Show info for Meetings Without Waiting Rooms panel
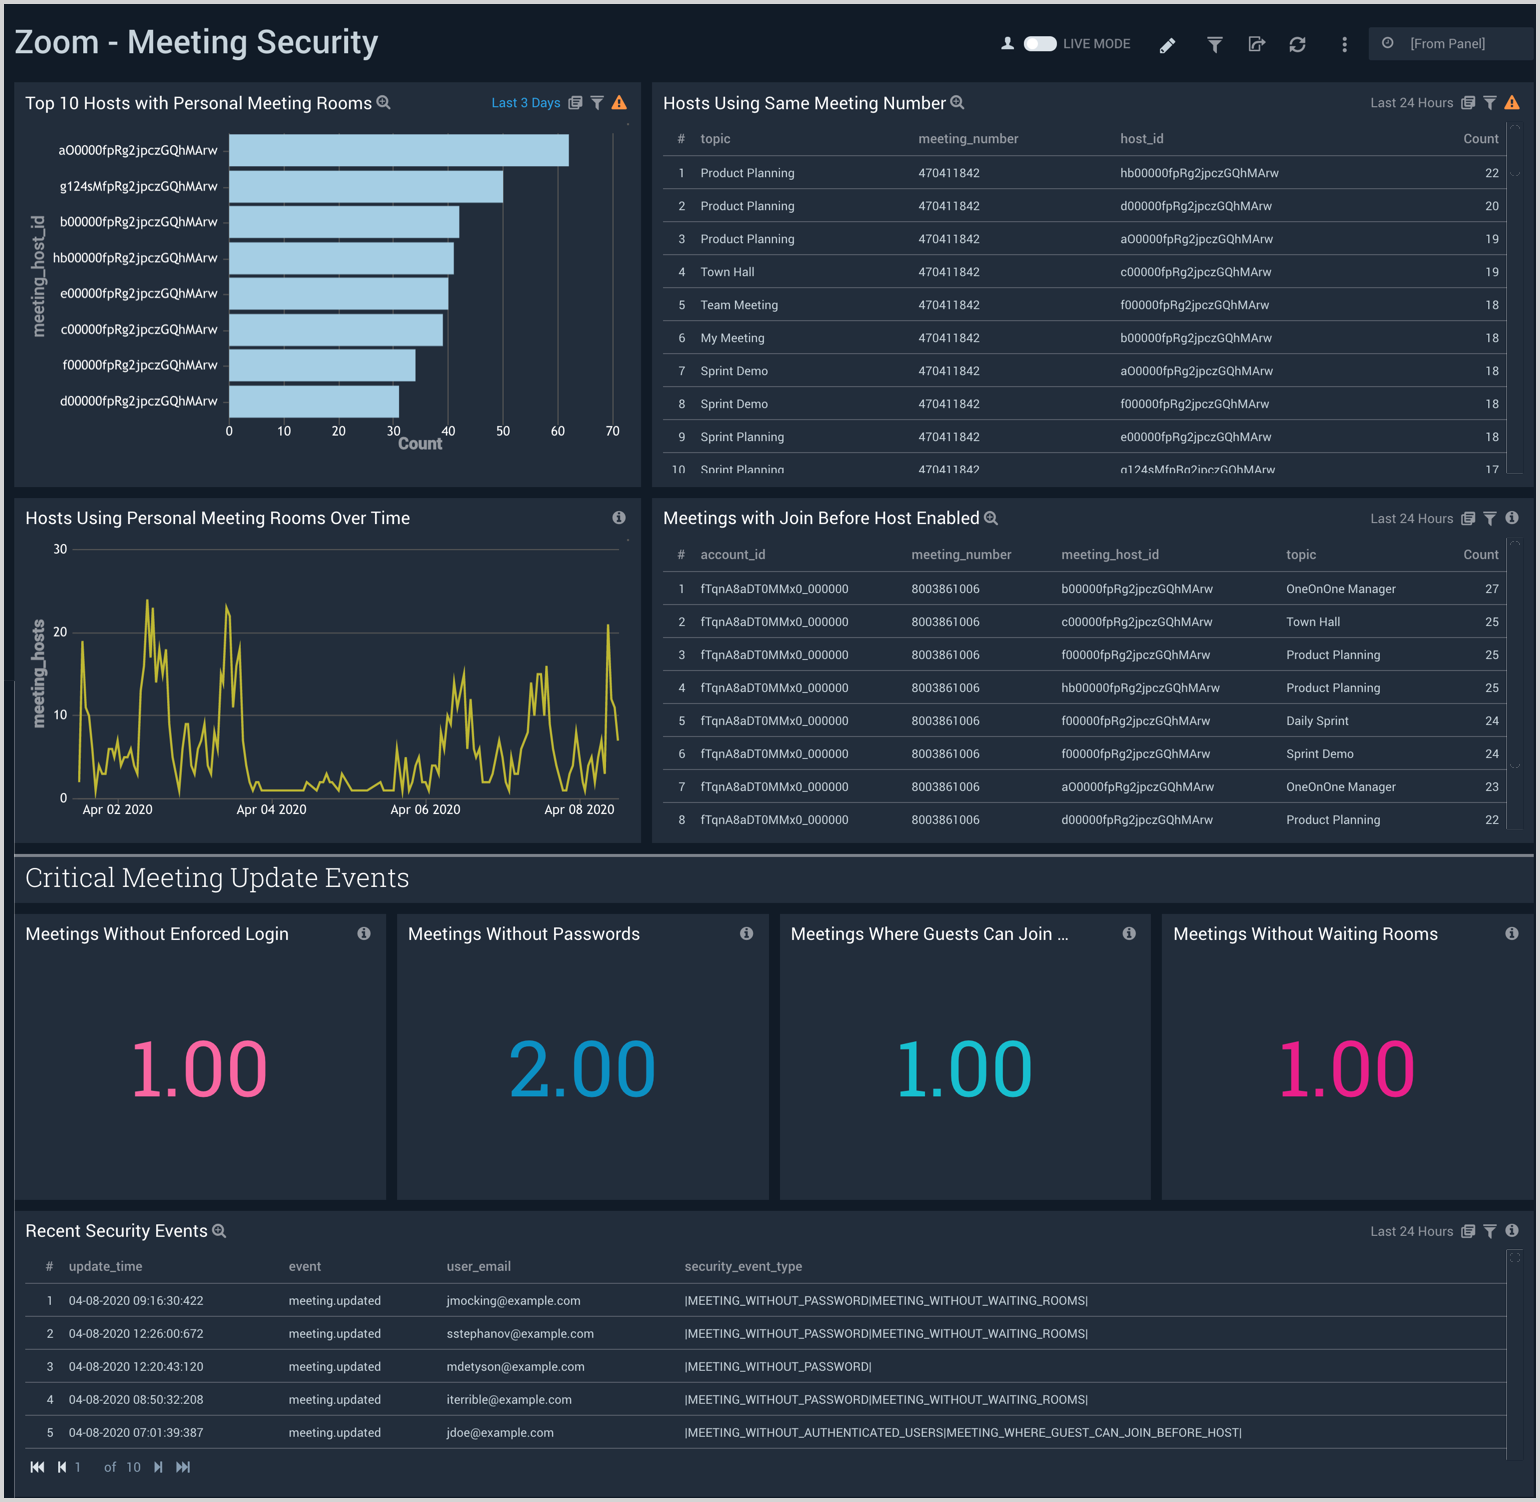Screen dimensions: 1540x1502 click(x=1511, y=933)
